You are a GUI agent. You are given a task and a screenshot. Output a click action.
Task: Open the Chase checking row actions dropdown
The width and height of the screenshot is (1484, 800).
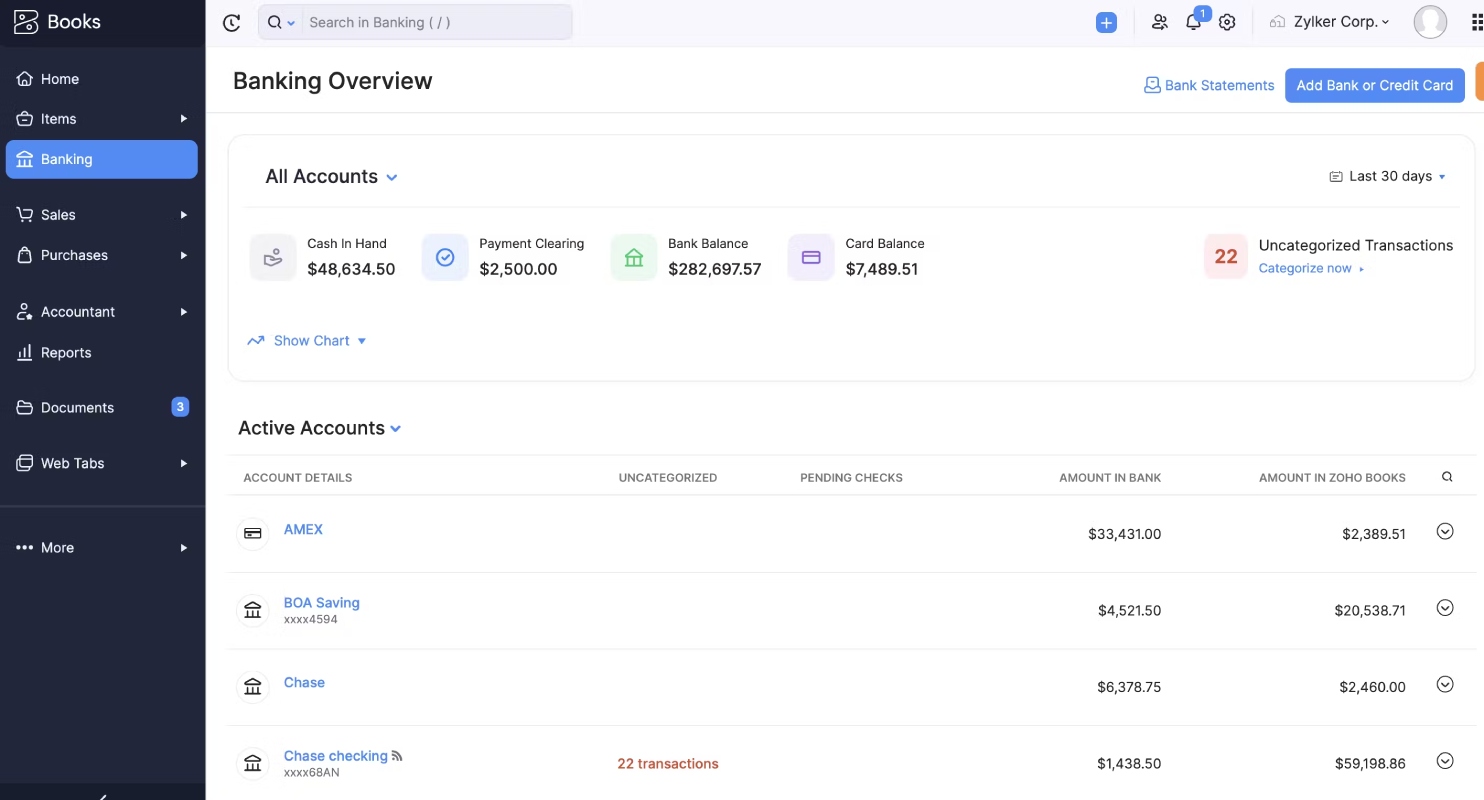pyautogui.click(x=1445, y=761)
